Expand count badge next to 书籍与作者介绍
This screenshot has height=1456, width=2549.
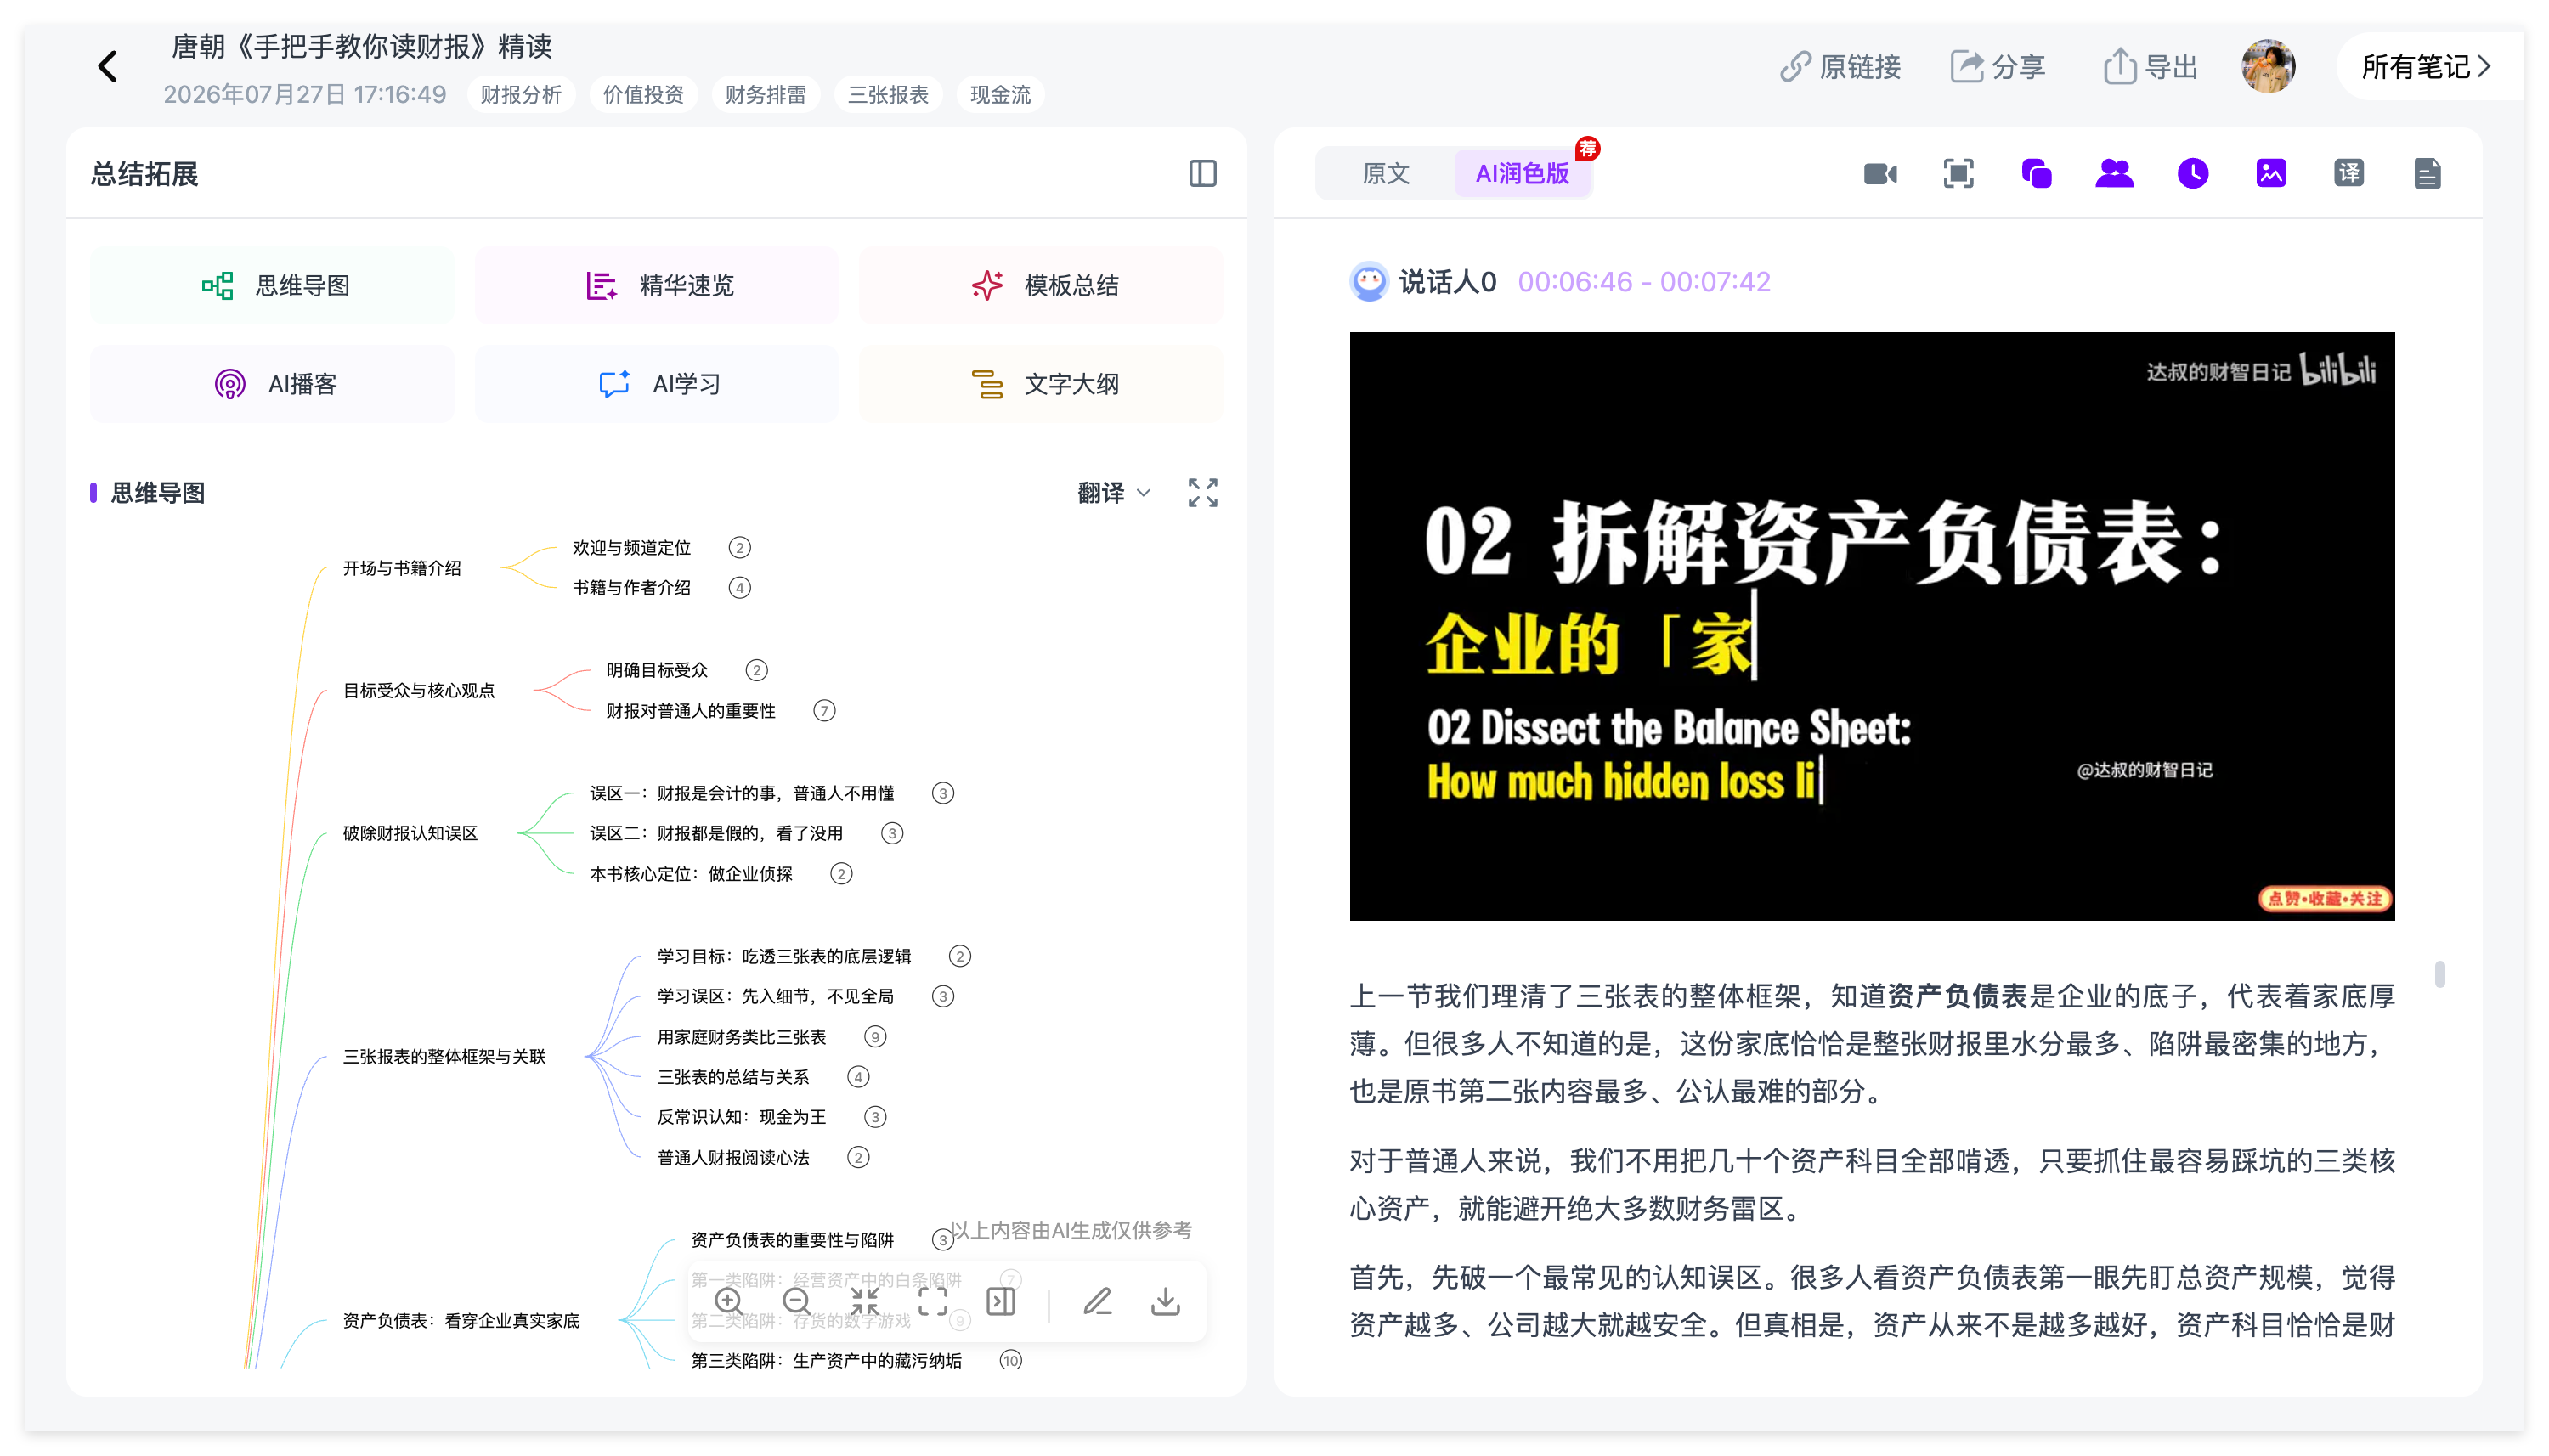(x=739, y=587)
